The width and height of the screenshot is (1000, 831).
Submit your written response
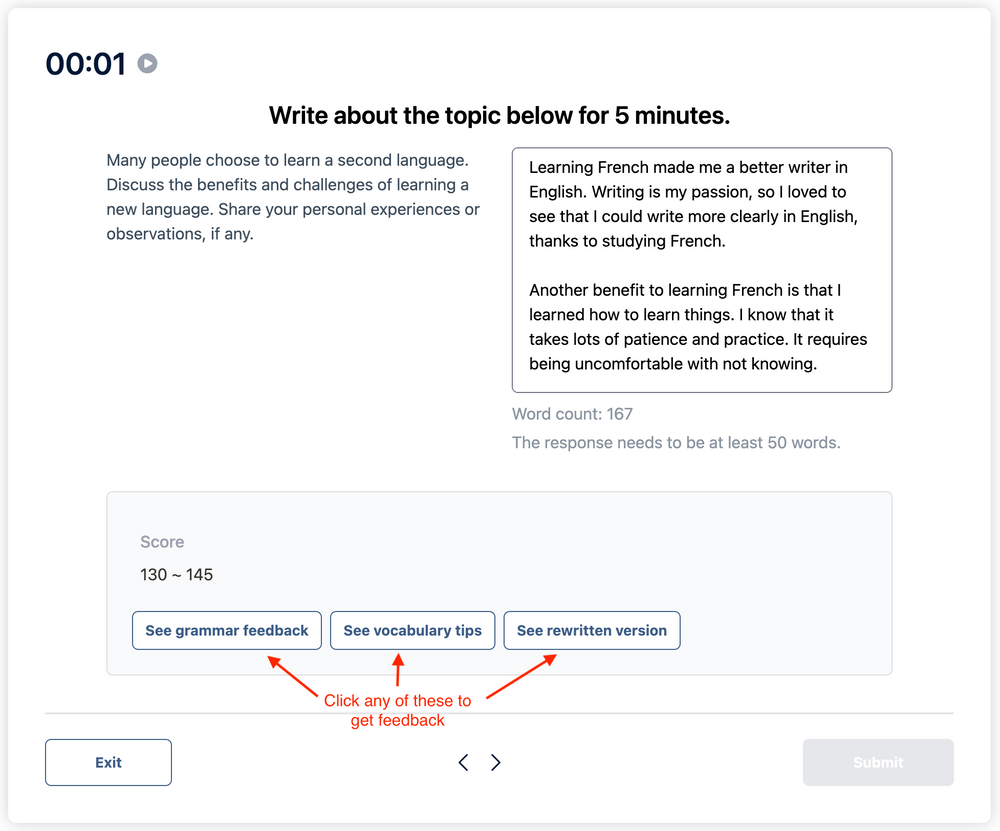877,762
